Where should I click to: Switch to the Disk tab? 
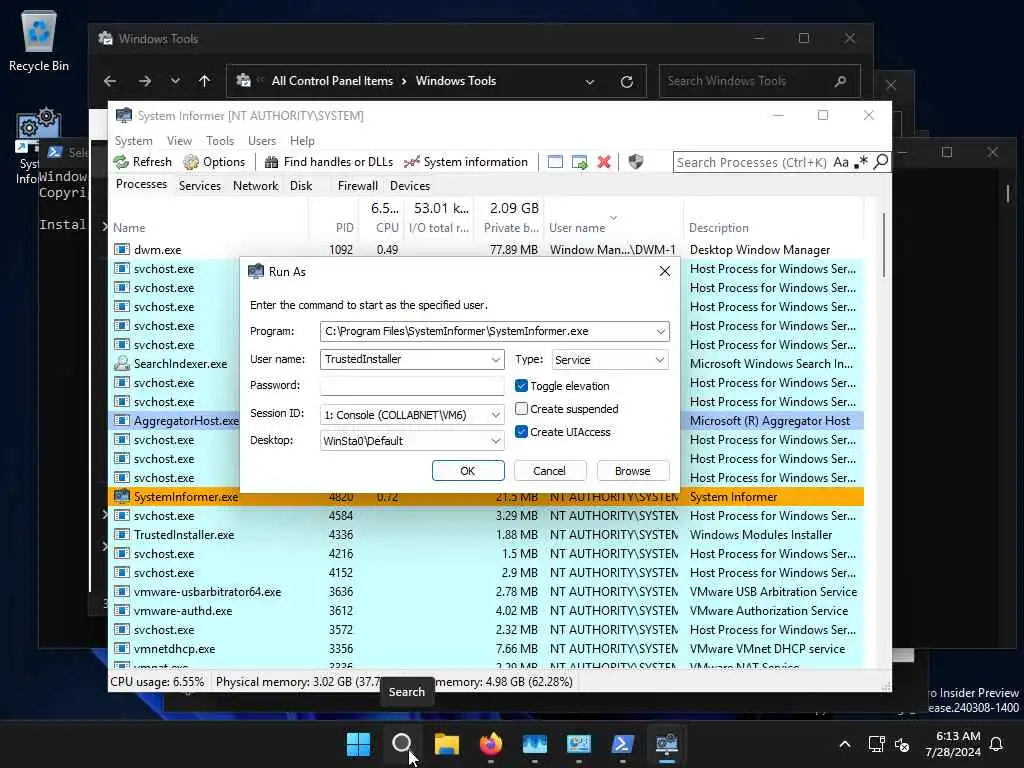(x=301, y=185)
